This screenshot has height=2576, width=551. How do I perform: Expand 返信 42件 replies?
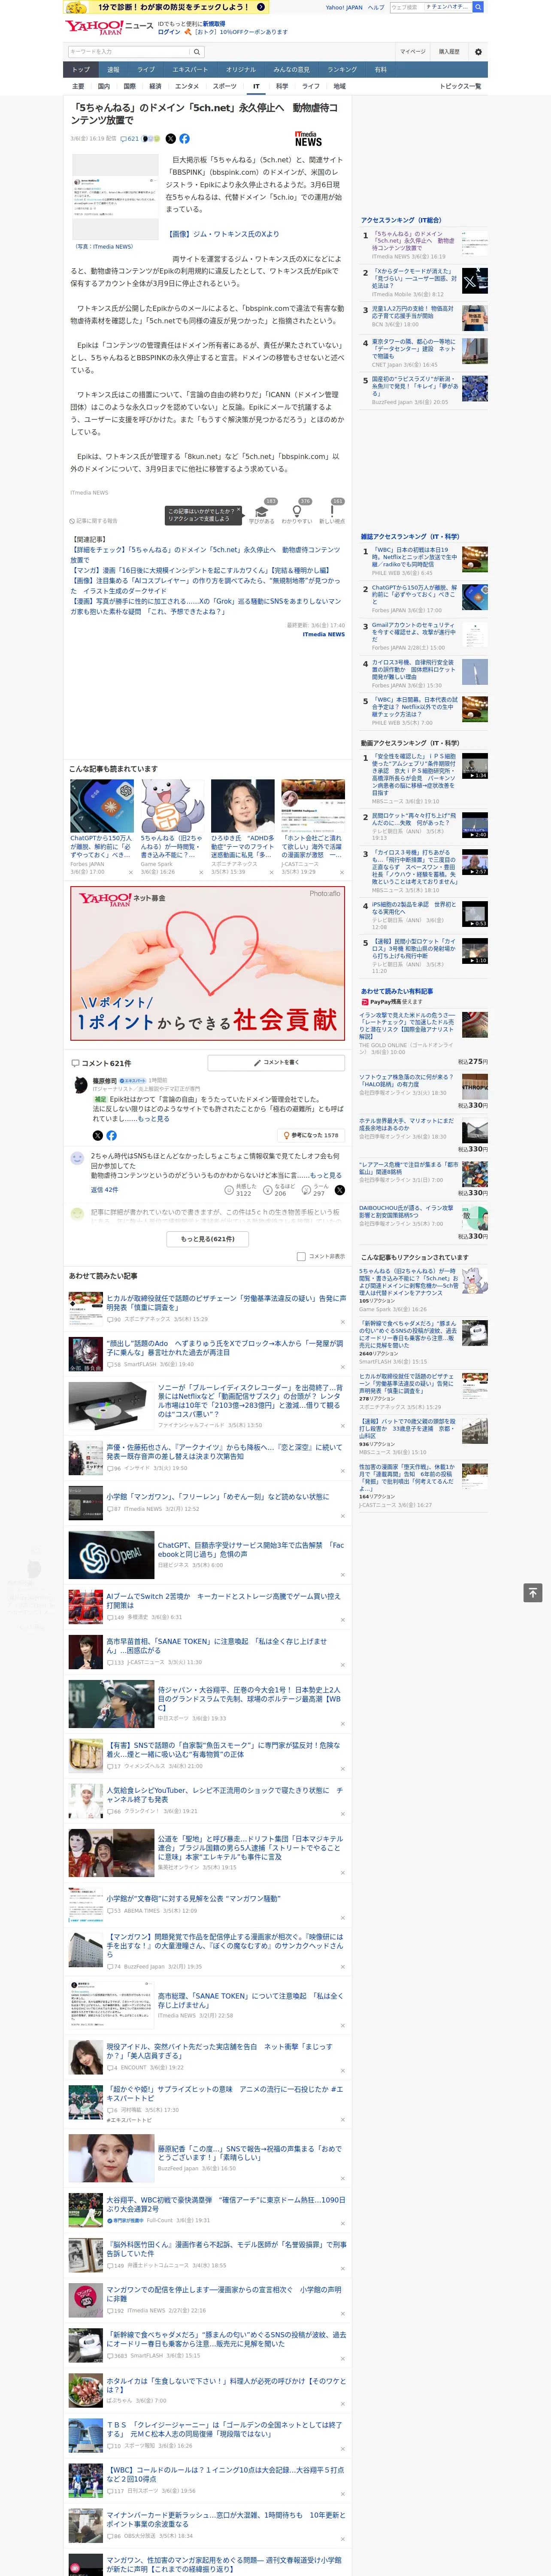click(104, 1190)
